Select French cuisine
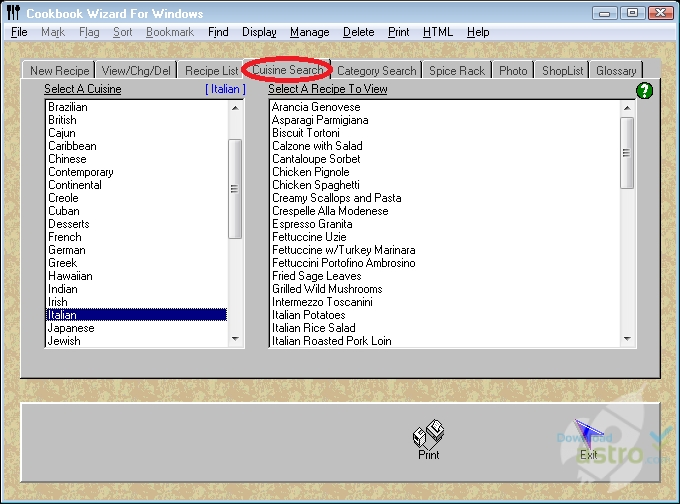This screenshot has width=680, height=504. [x=137, y=237]
